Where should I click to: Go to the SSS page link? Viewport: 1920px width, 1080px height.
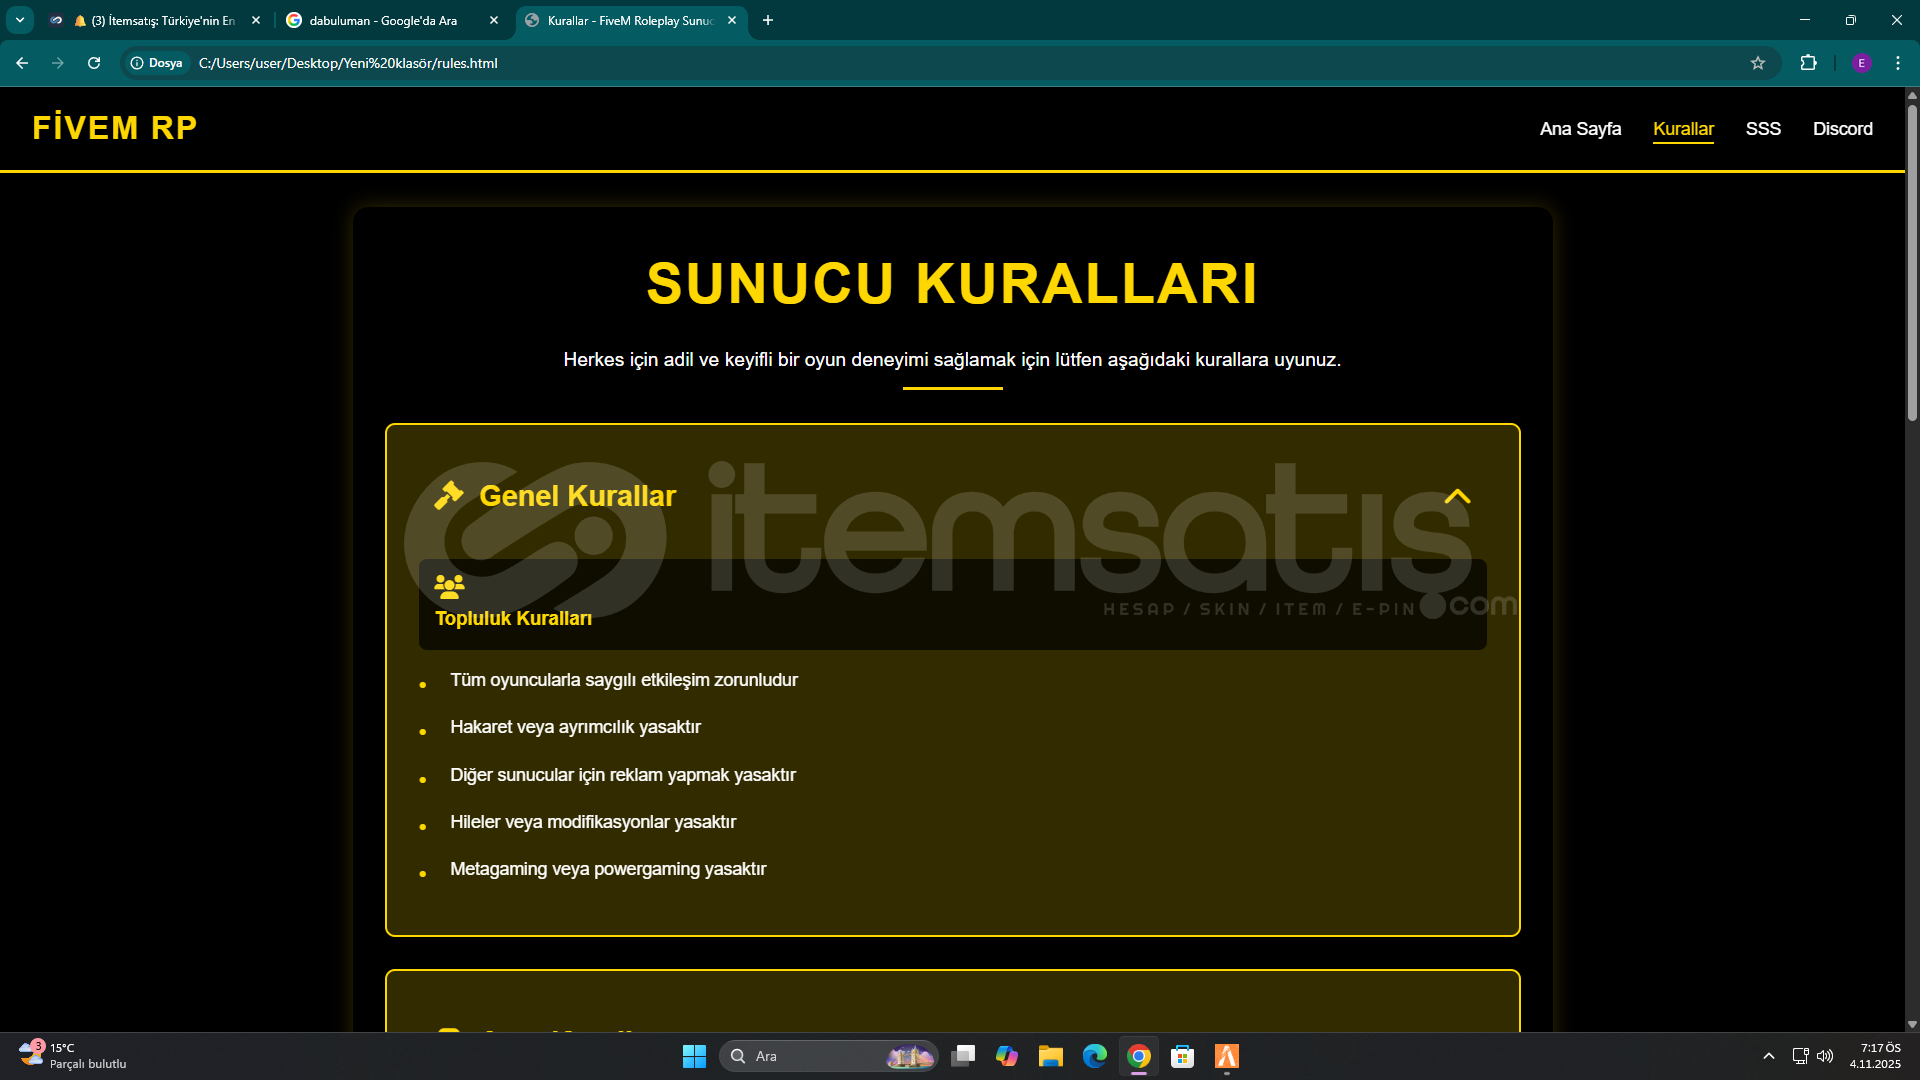[x=1763, y=129]
